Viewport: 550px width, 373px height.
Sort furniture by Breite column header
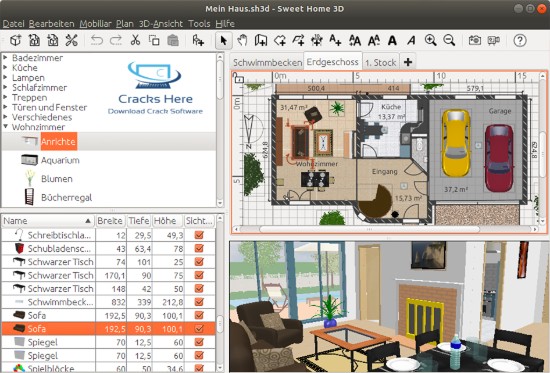(x=110, y=221)
